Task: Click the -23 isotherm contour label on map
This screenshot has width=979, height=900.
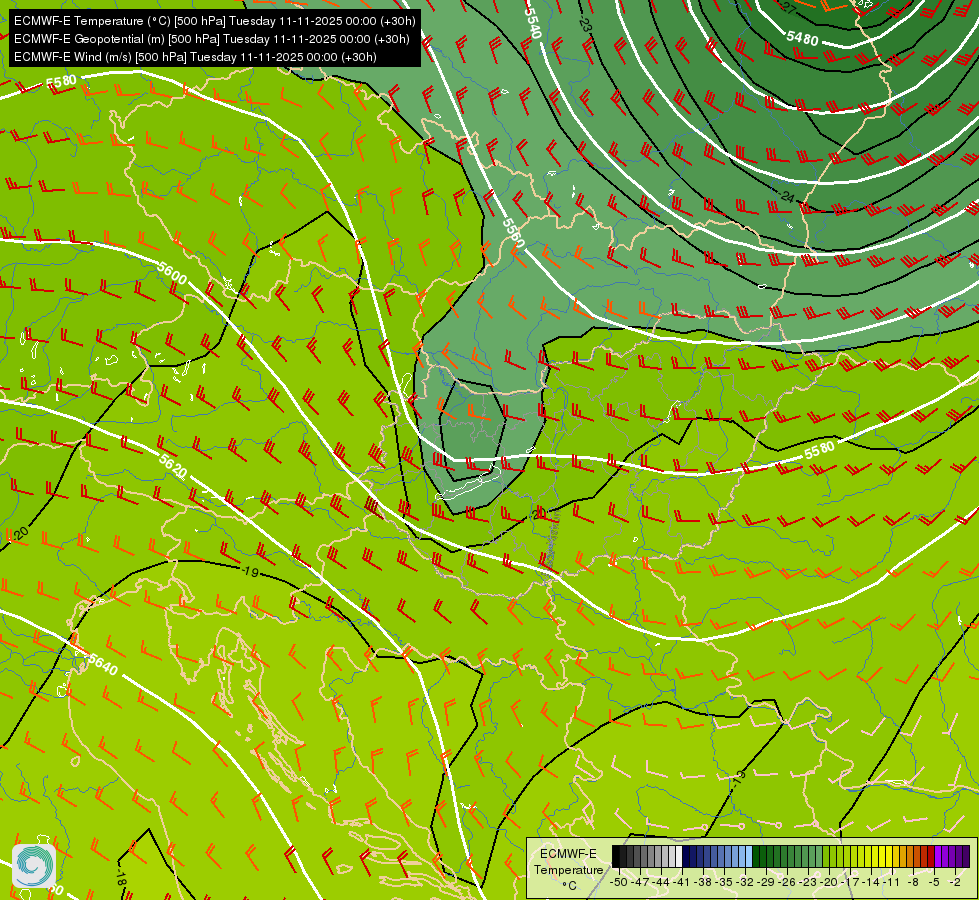Action: point(584,24)
